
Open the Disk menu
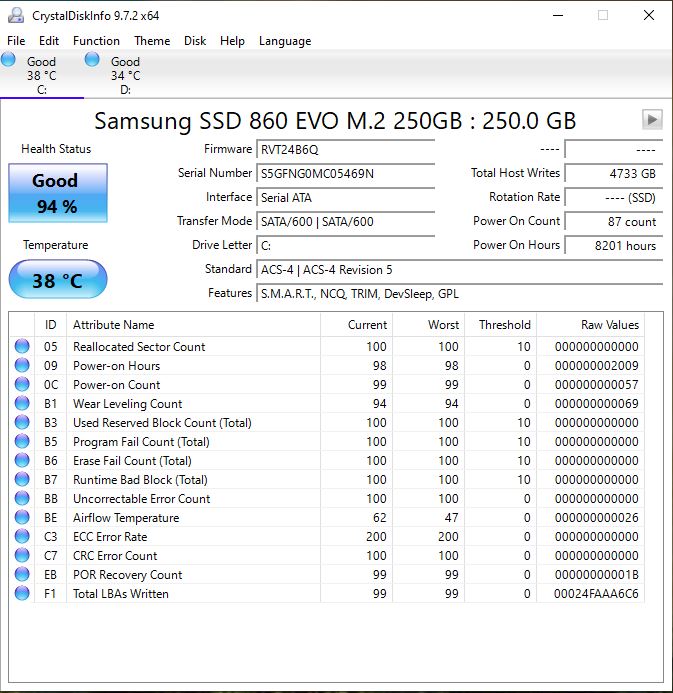(195, 41)
